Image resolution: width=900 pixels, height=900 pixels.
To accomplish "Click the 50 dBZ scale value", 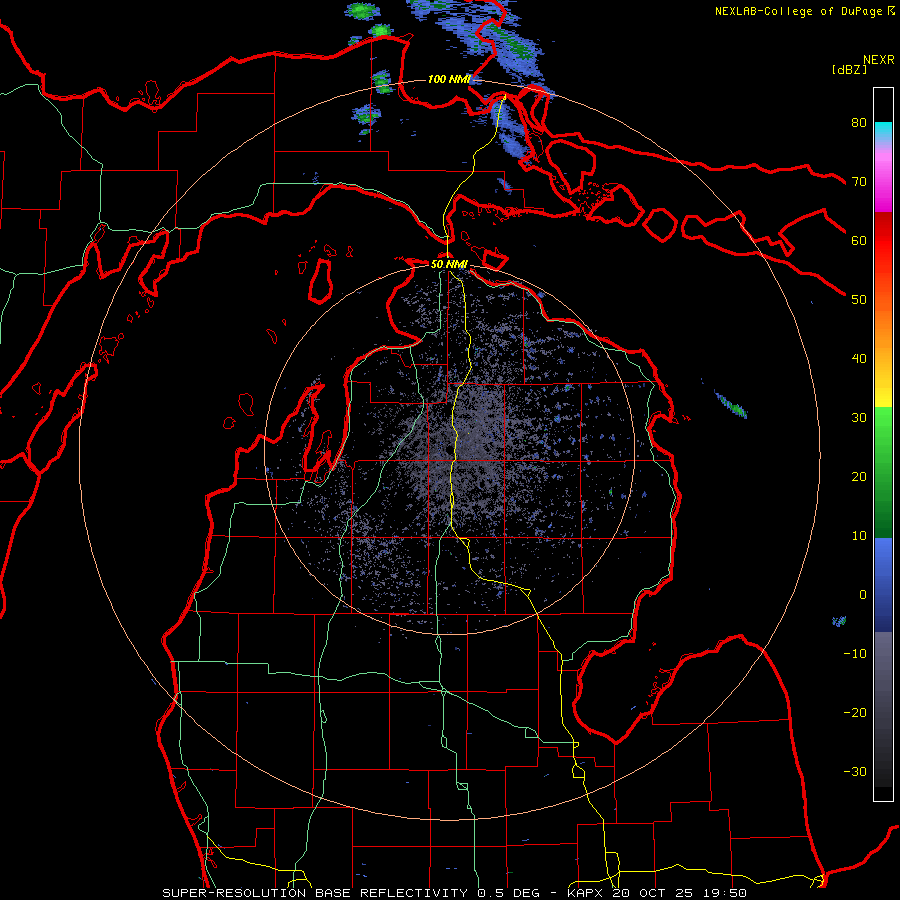I will 859,300.
